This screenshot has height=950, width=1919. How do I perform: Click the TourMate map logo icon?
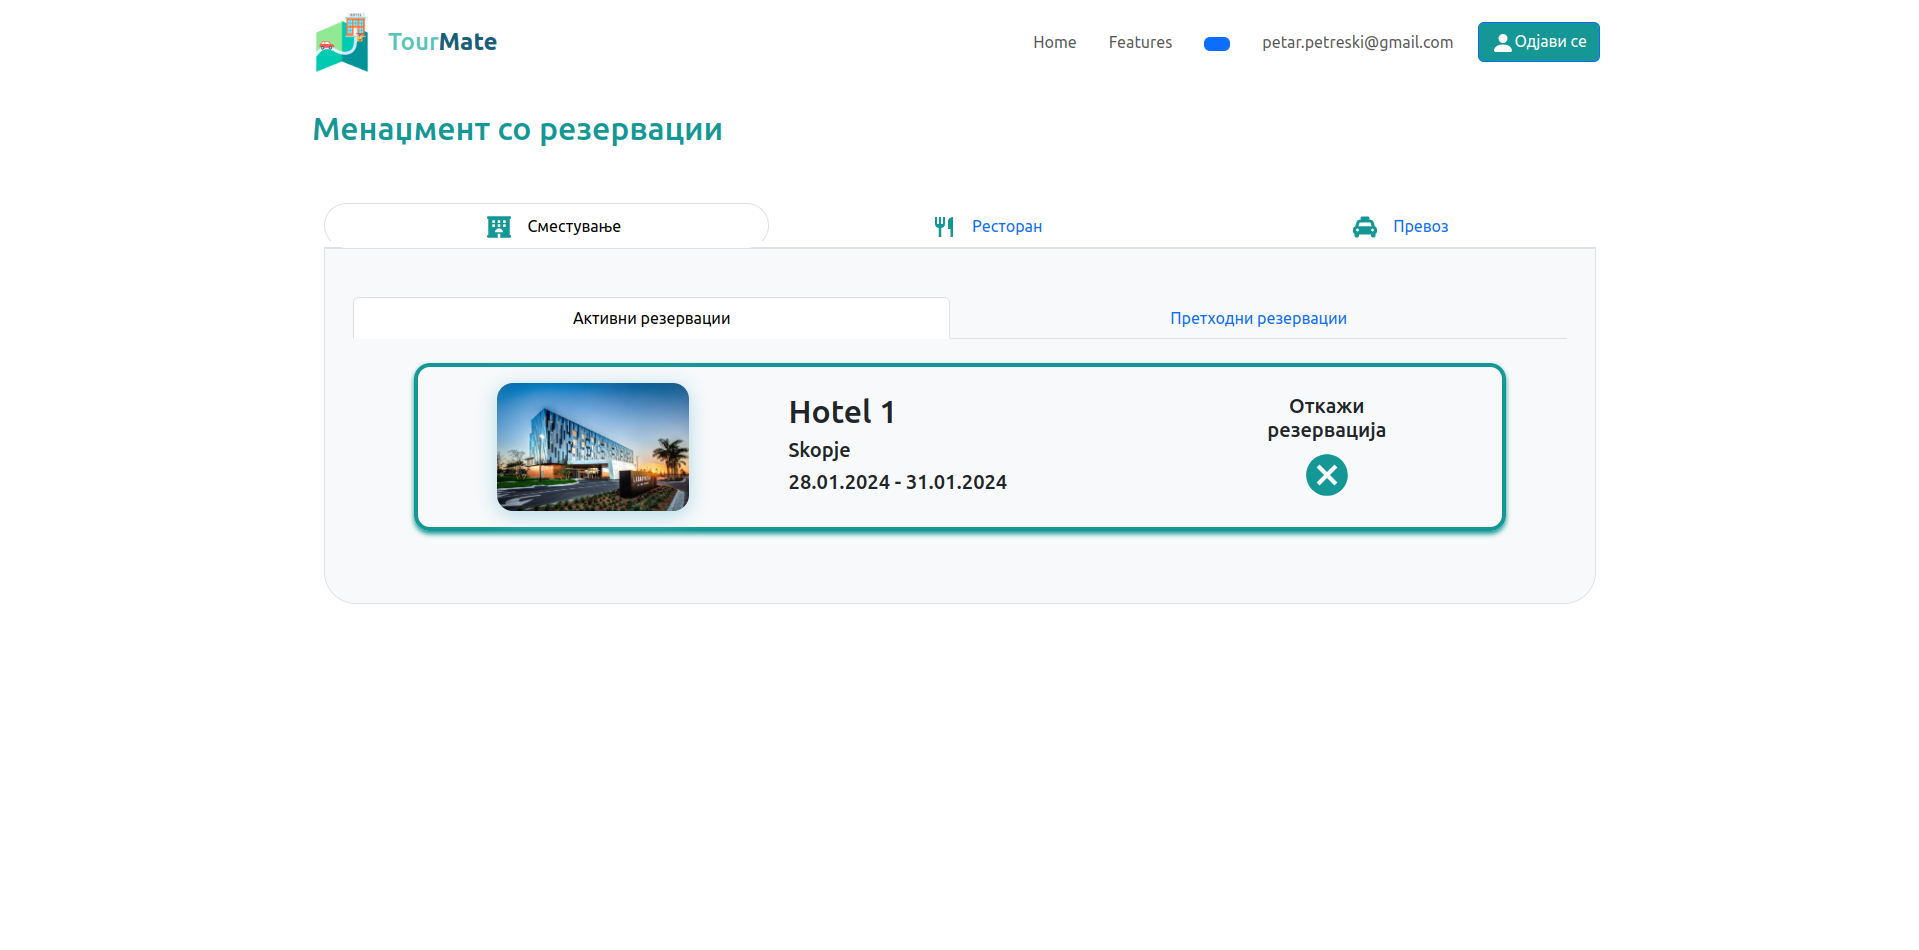(x=342, y=43)
